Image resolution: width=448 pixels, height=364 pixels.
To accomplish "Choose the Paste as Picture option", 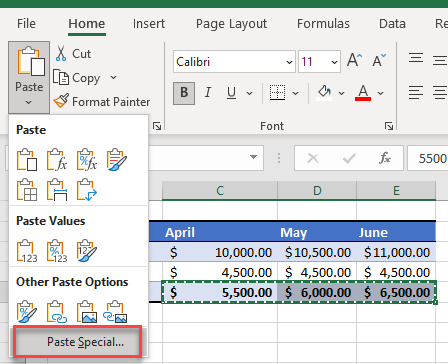I will 87,312.
